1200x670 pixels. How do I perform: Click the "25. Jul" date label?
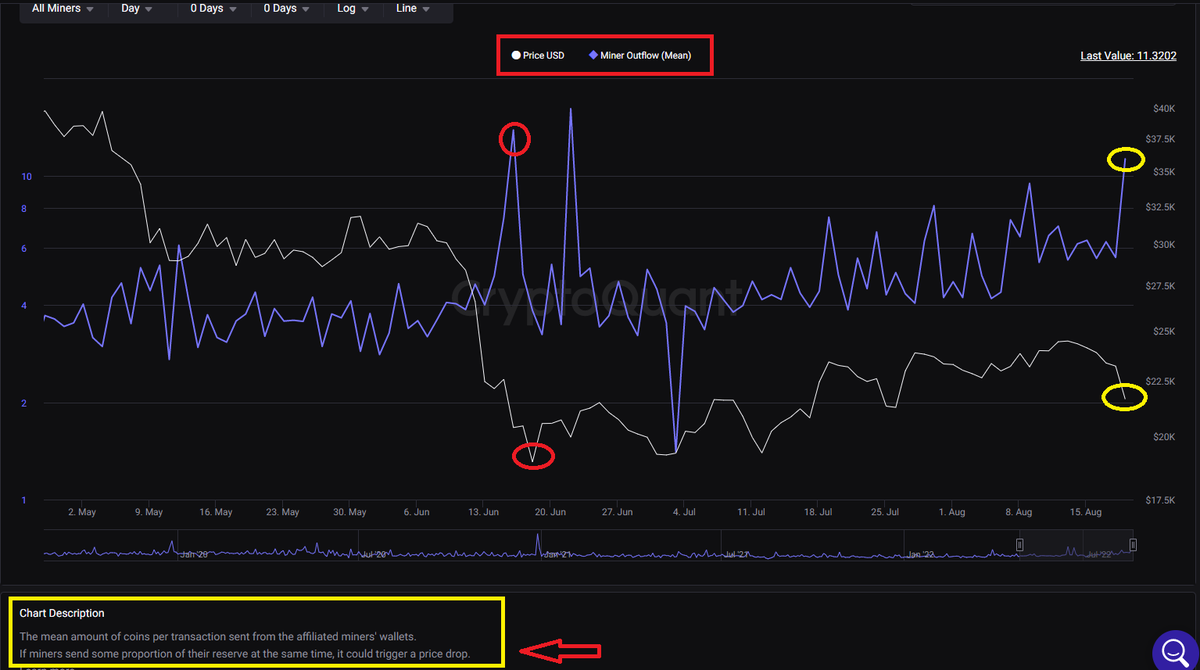[884, 512]
